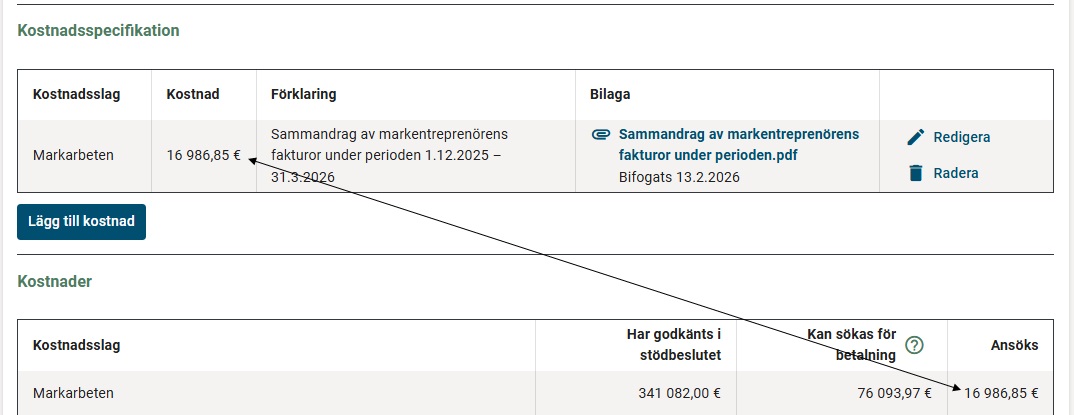Click the paperclip attachment icon
The image size is (1074, 415).
[x=601, y=134]
